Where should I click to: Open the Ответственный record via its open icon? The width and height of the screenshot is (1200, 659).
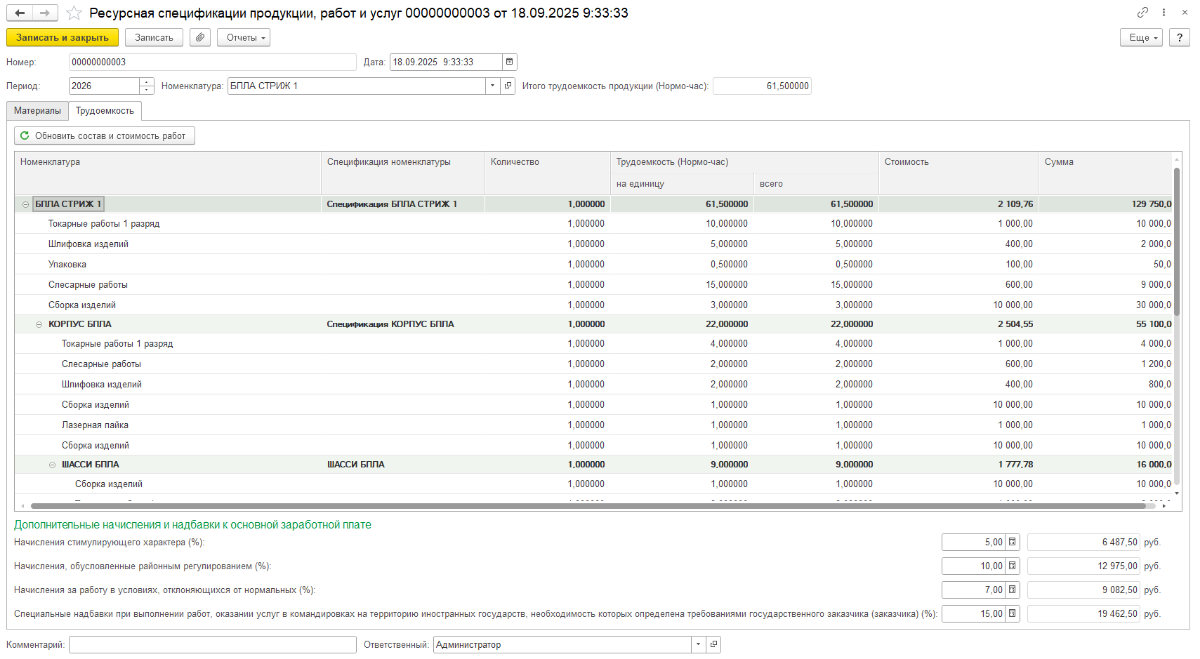[x=714, y=645]
